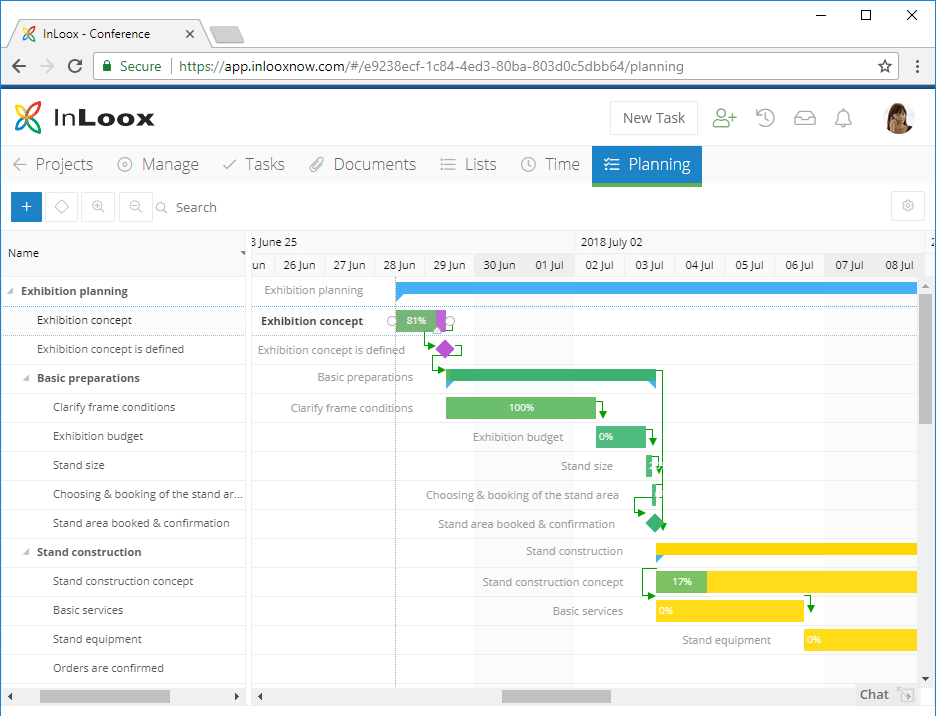936x716 pixels.
Task: Open the inbox tray icon
Action: pyautogui.click(x=804, y=118)
